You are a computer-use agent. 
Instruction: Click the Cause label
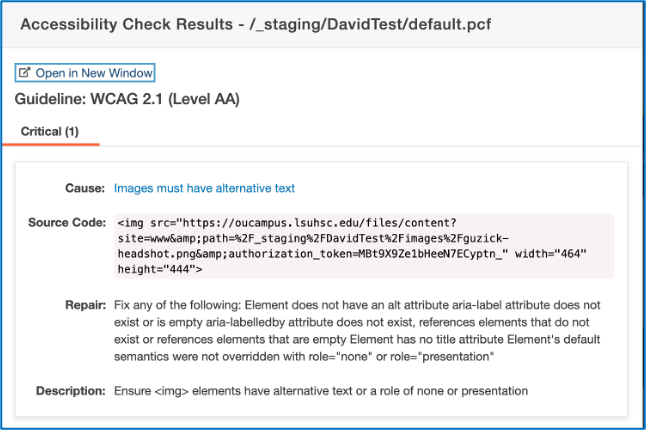85,188
